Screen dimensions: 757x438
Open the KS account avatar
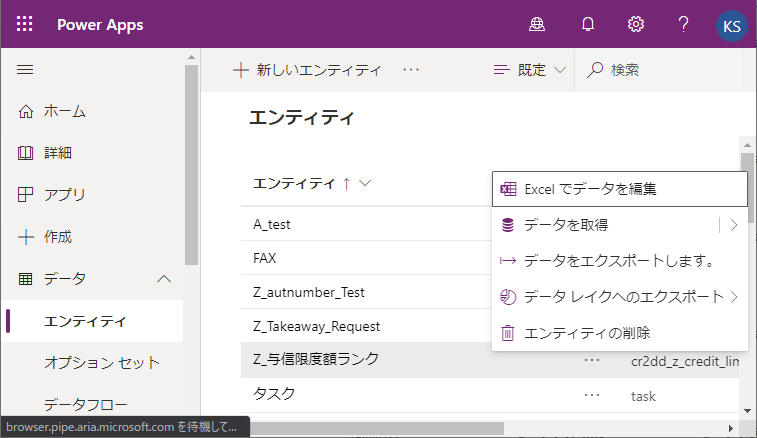point(732,26)
